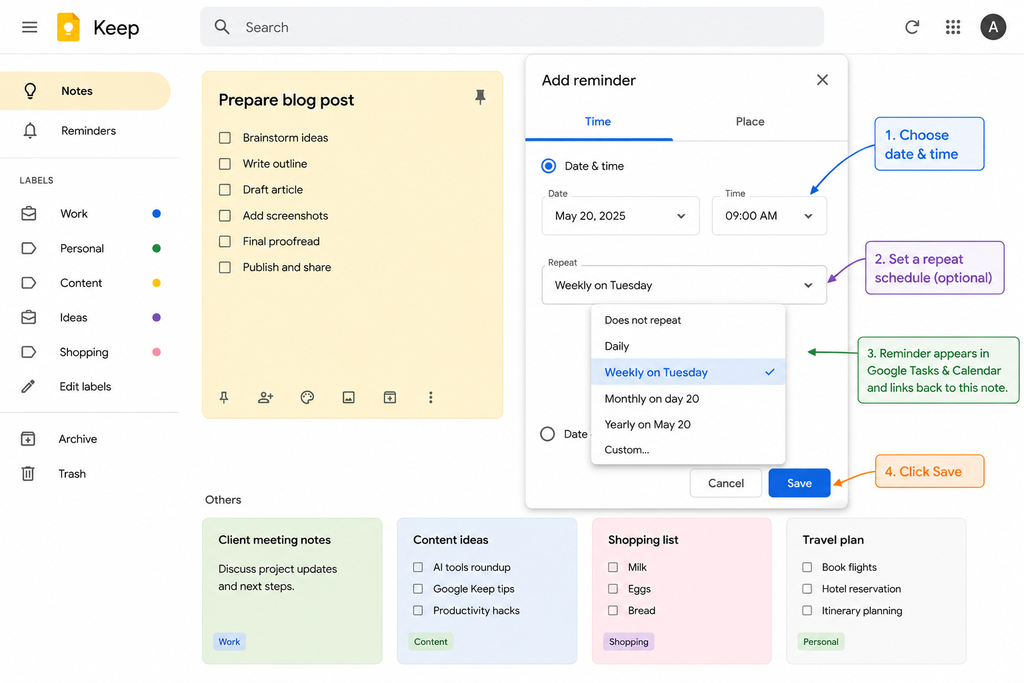Cancel the reminder dialog
This screenshot has height=683, width=1024.
(726, 483)
